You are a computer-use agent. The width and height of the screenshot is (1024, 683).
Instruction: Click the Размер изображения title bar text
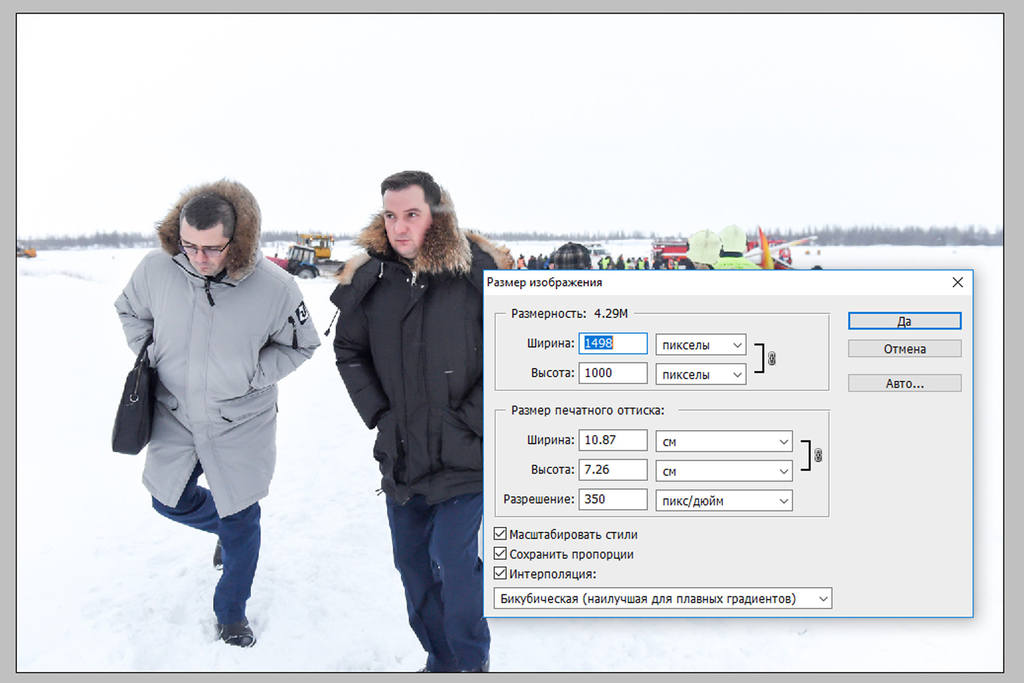point(544,282)
